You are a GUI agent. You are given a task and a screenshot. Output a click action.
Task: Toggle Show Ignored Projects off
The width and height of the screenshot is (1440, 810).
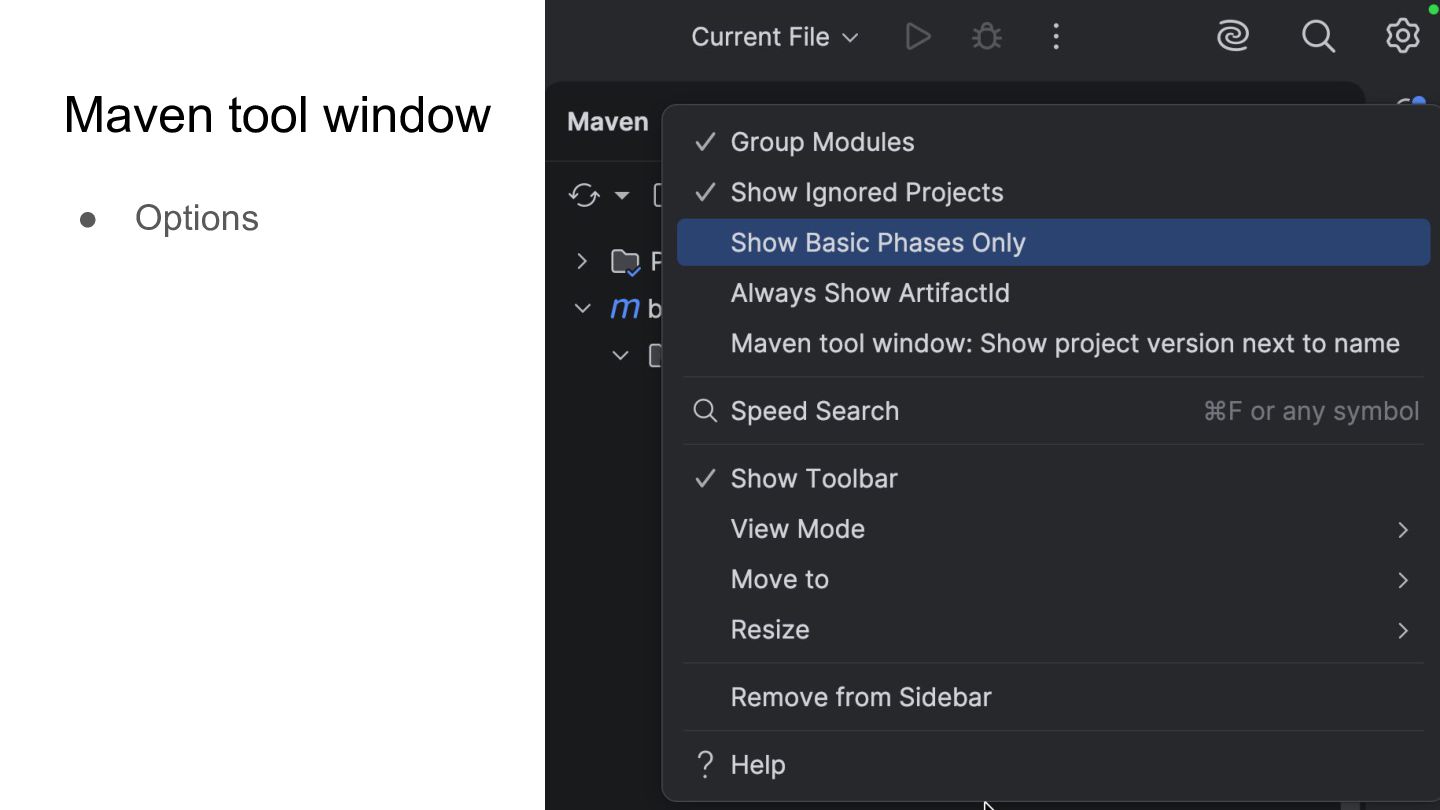click(866, 192)
